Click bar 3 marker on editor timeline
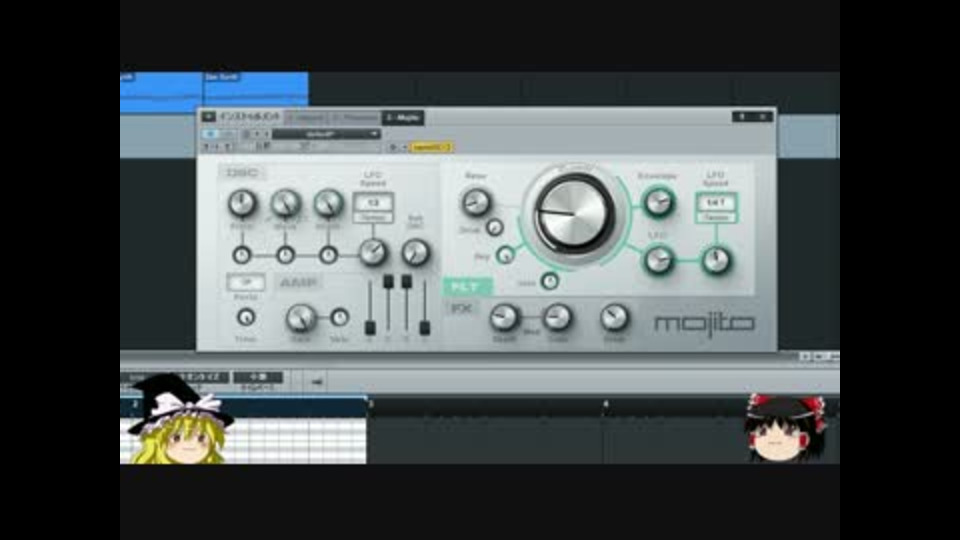960x540 pixels. 370,404
